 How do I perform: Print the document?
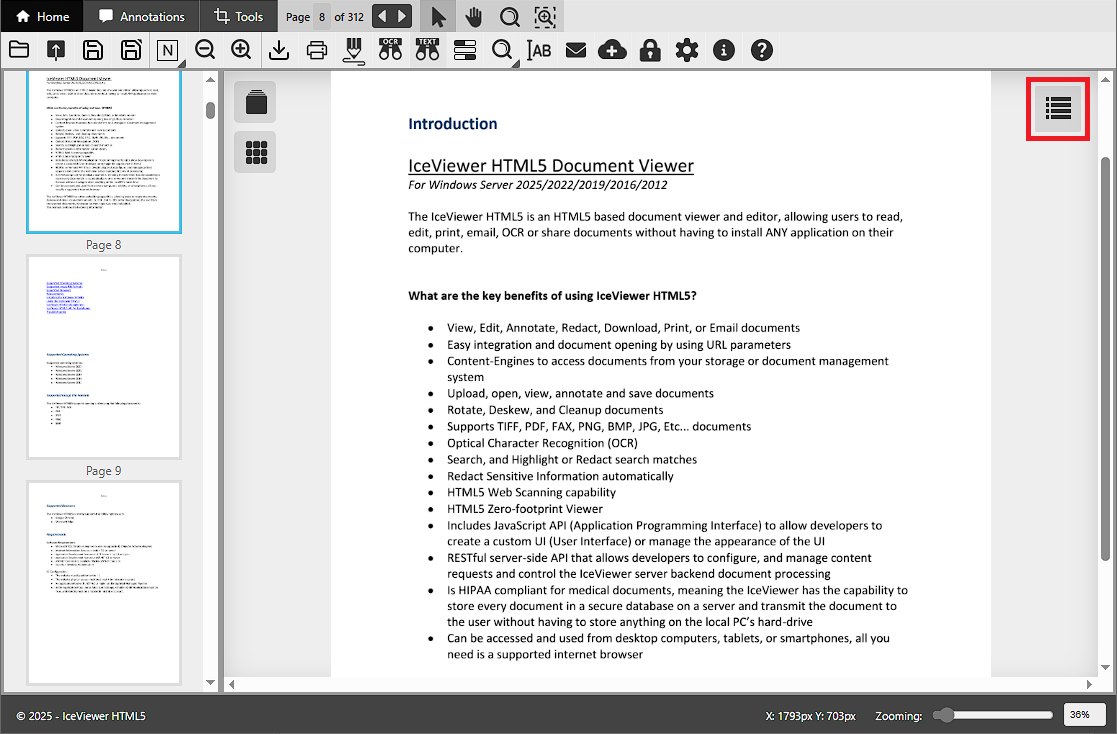click(316, 50)
